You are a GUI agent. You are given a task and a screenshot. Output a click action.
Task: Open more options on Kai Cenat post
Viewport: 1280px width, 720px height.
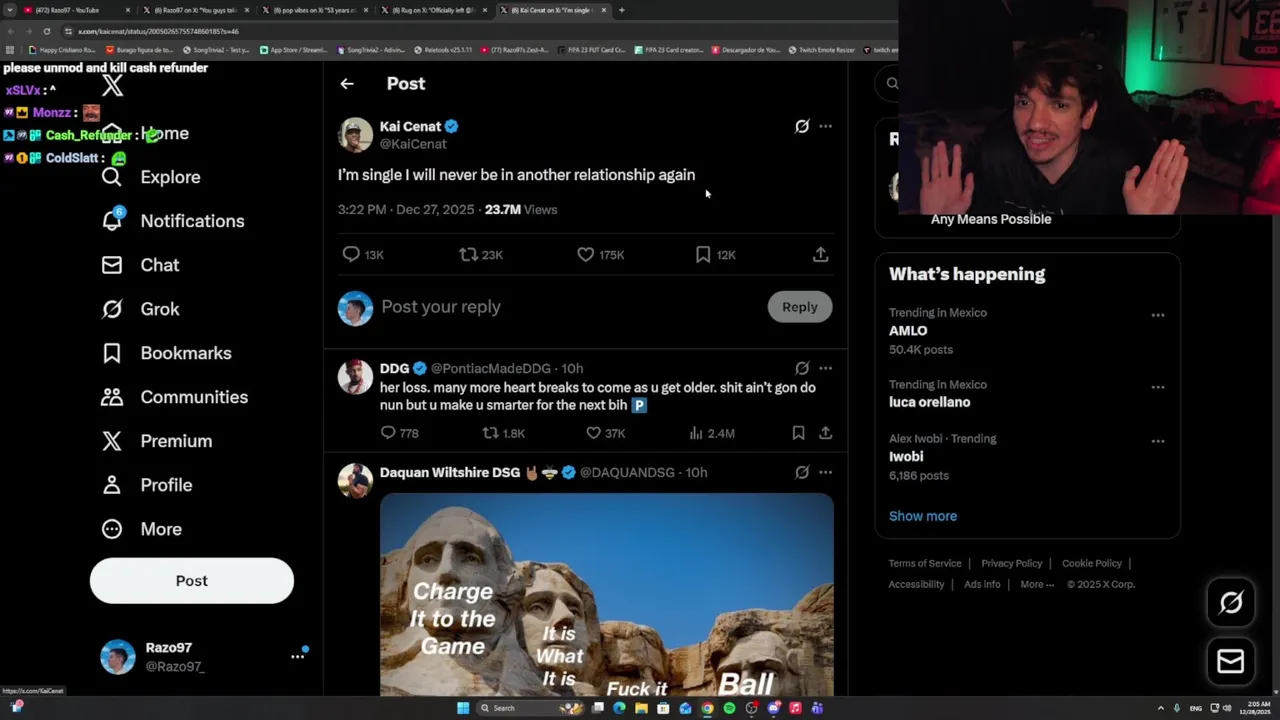click(825, 126)
